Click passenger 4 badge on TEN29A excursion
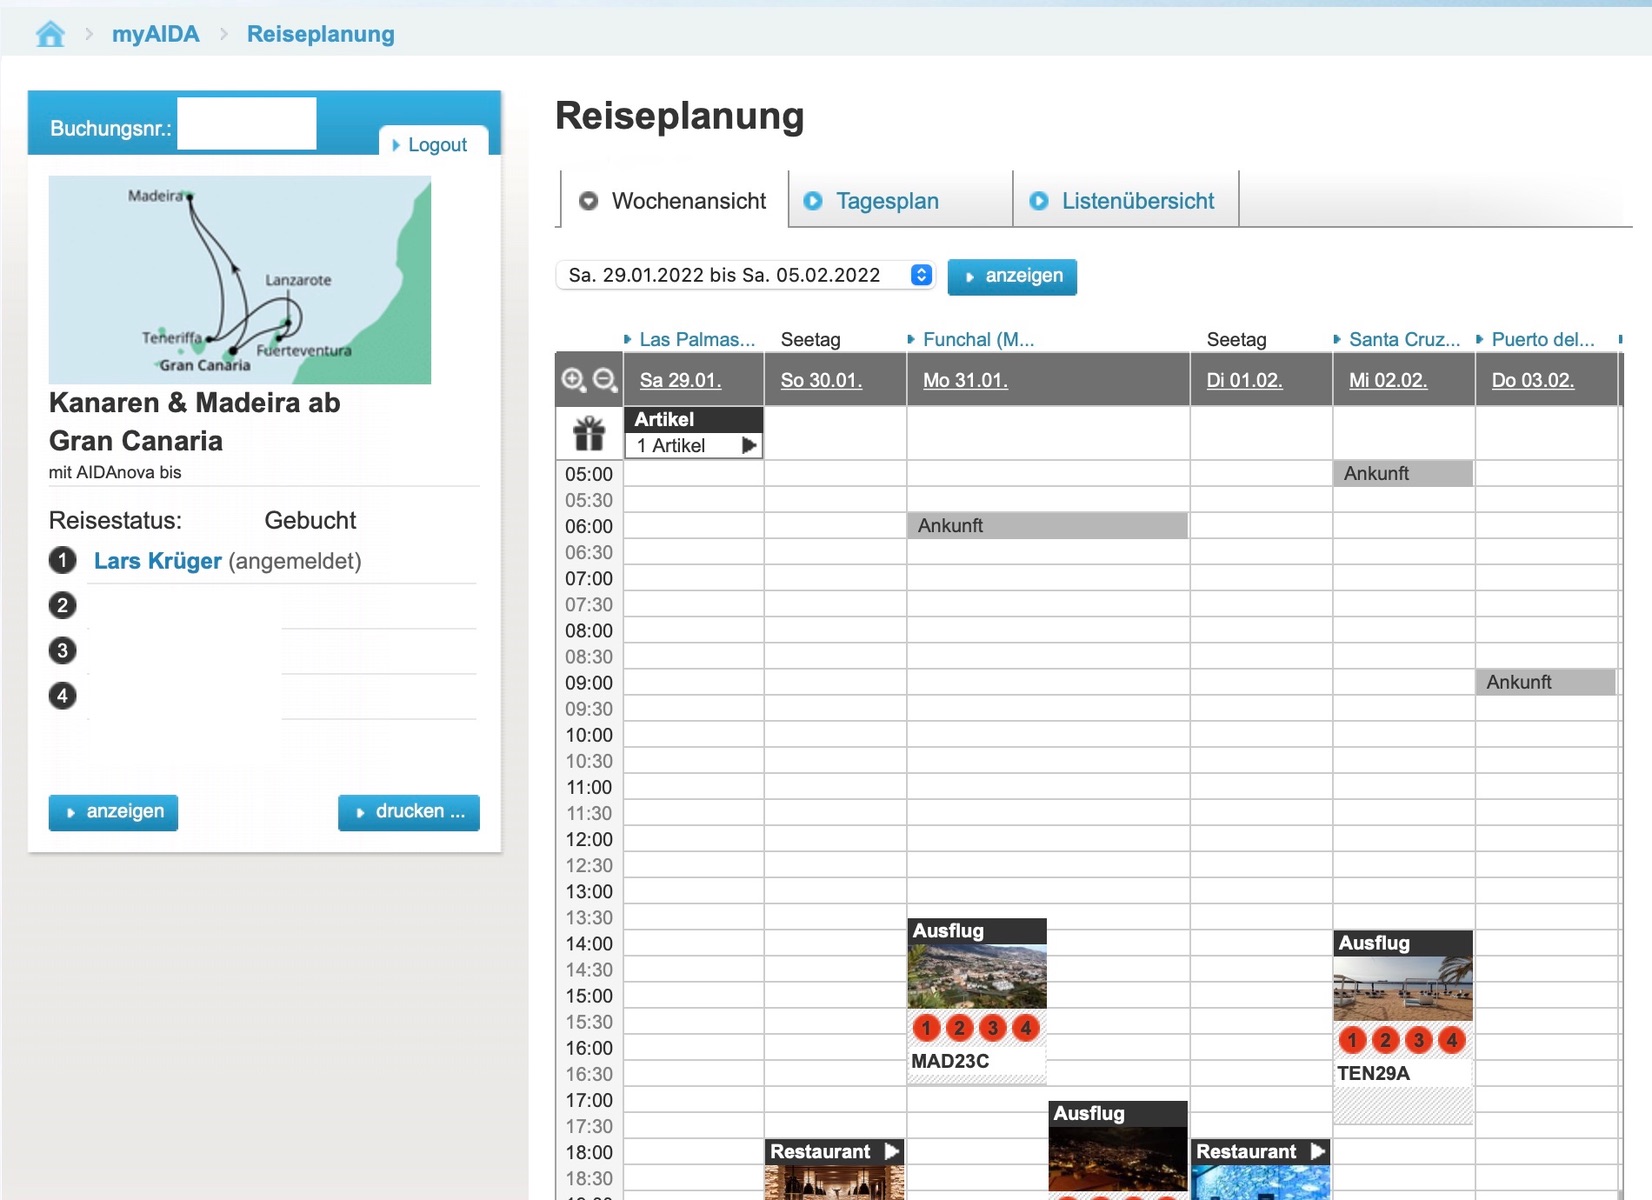 1451,1041
